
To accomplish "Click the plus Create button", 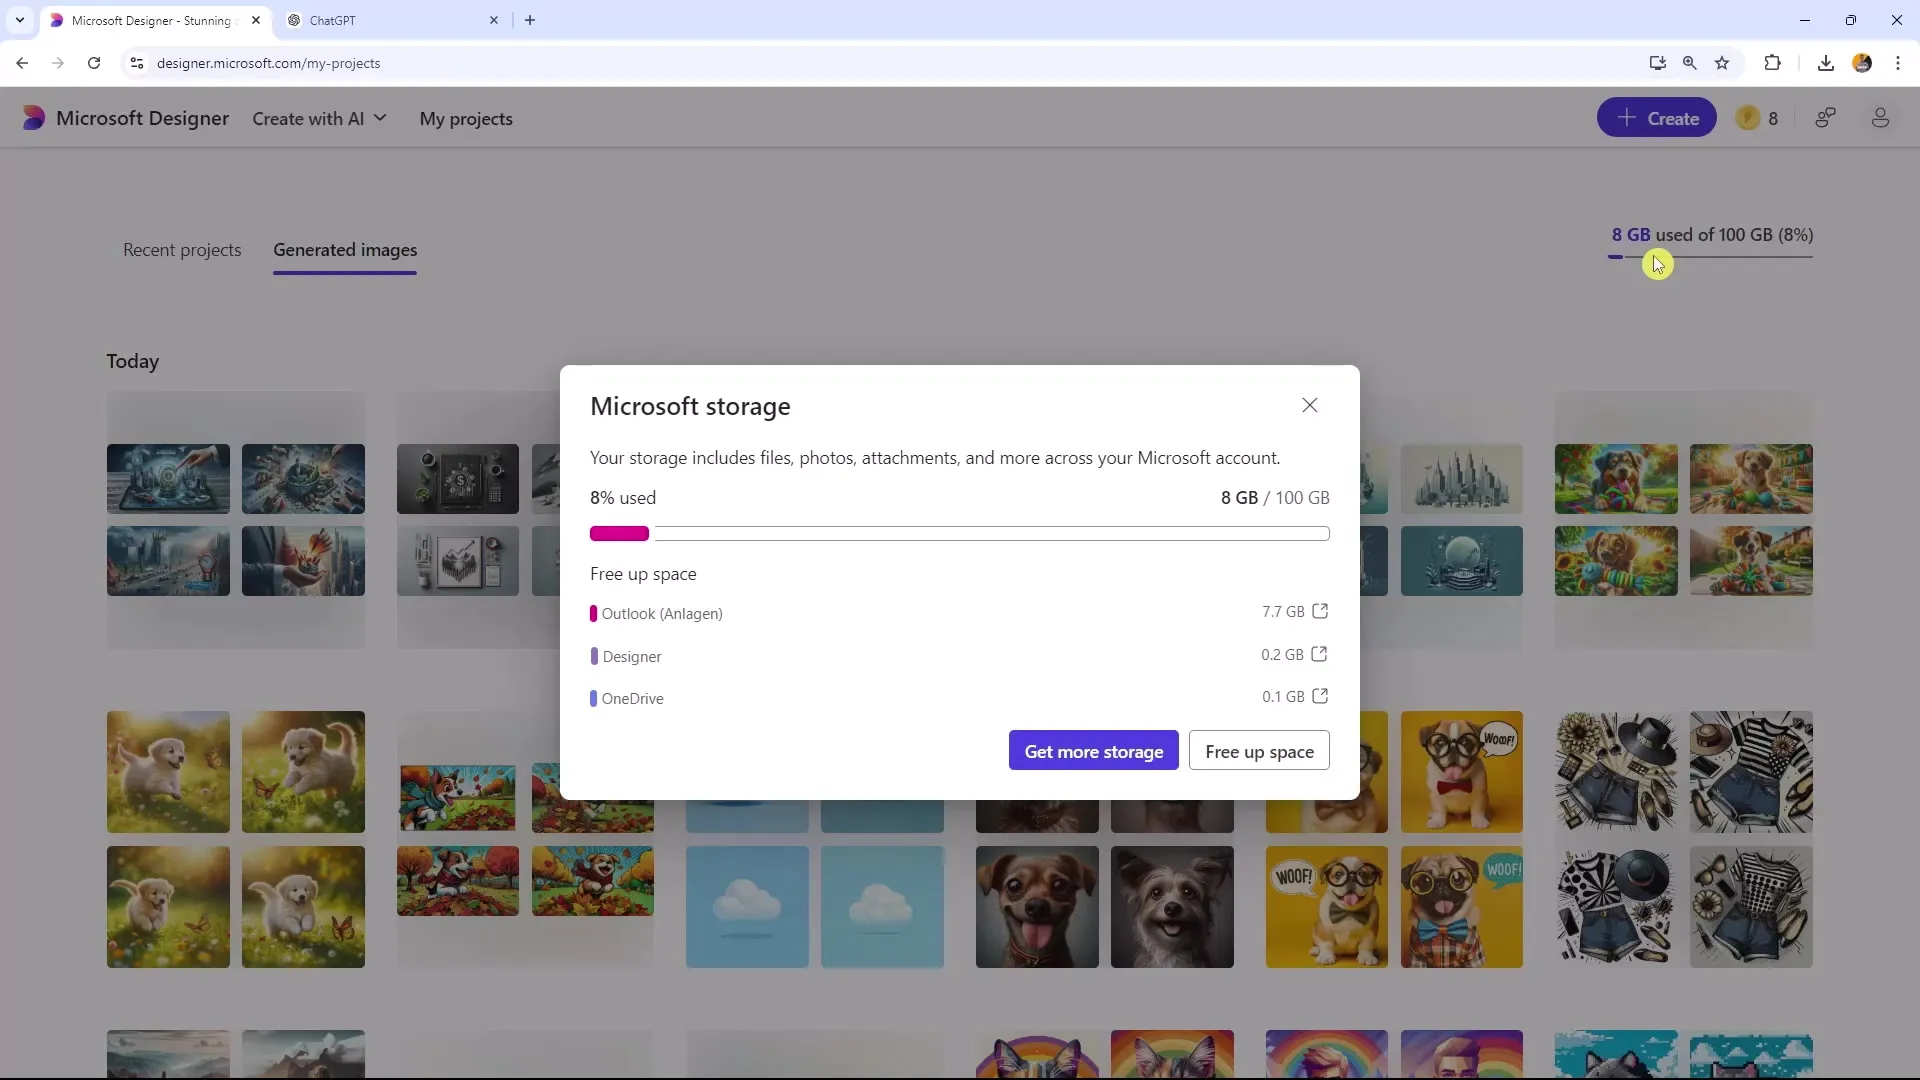I will click(x=1659, y=119).
